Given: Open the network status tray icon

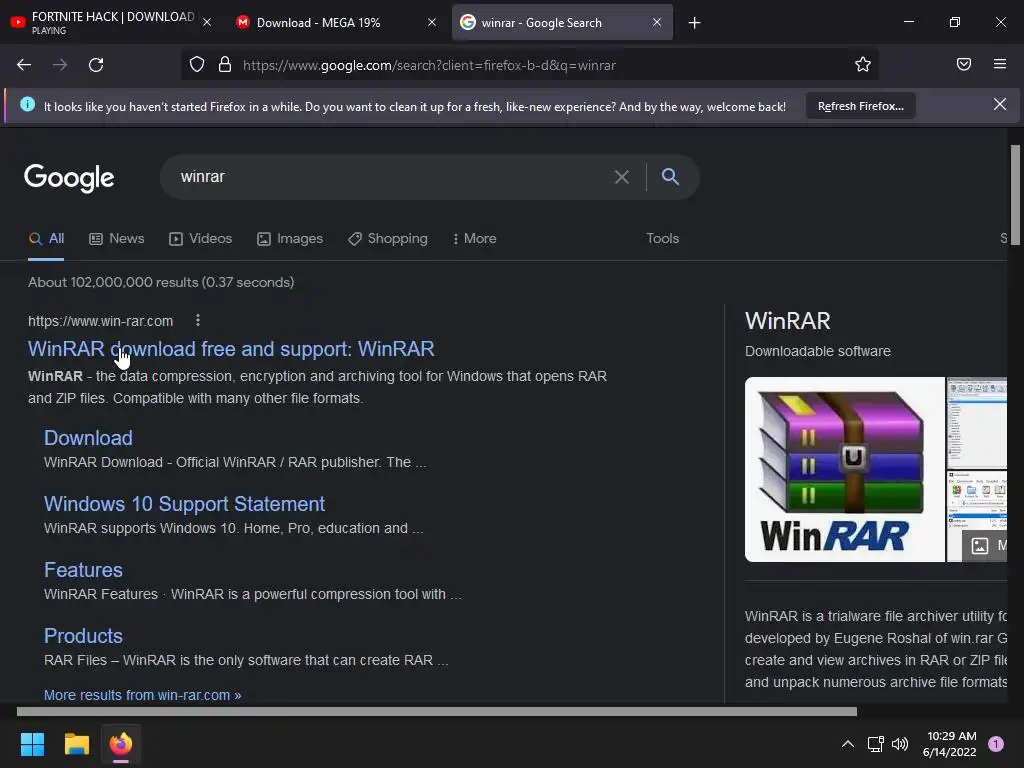Looking at the screenshot, I should pos(875,744).
